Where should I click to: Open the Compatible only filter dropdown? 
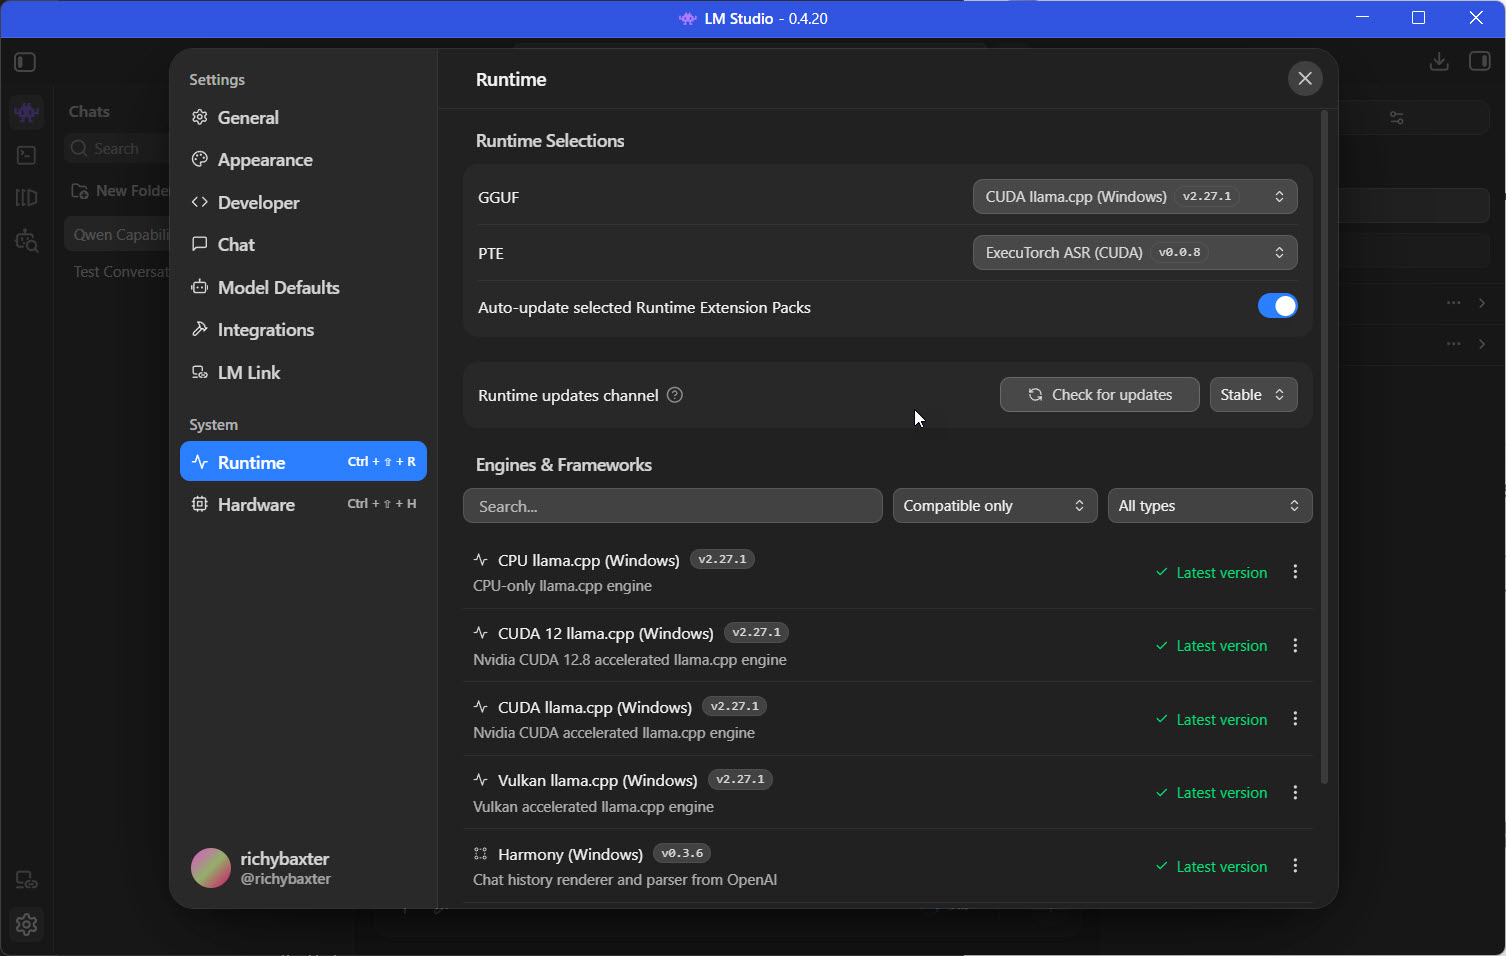click(995, 506)
